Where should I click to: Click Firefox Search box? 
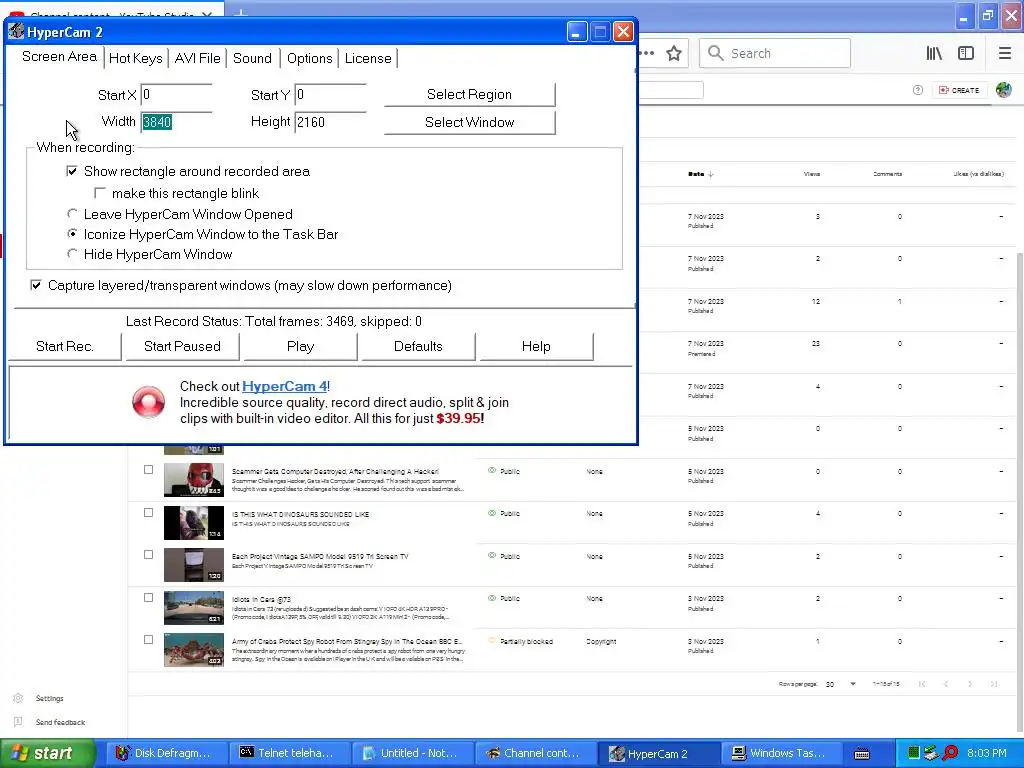point(775,54)
